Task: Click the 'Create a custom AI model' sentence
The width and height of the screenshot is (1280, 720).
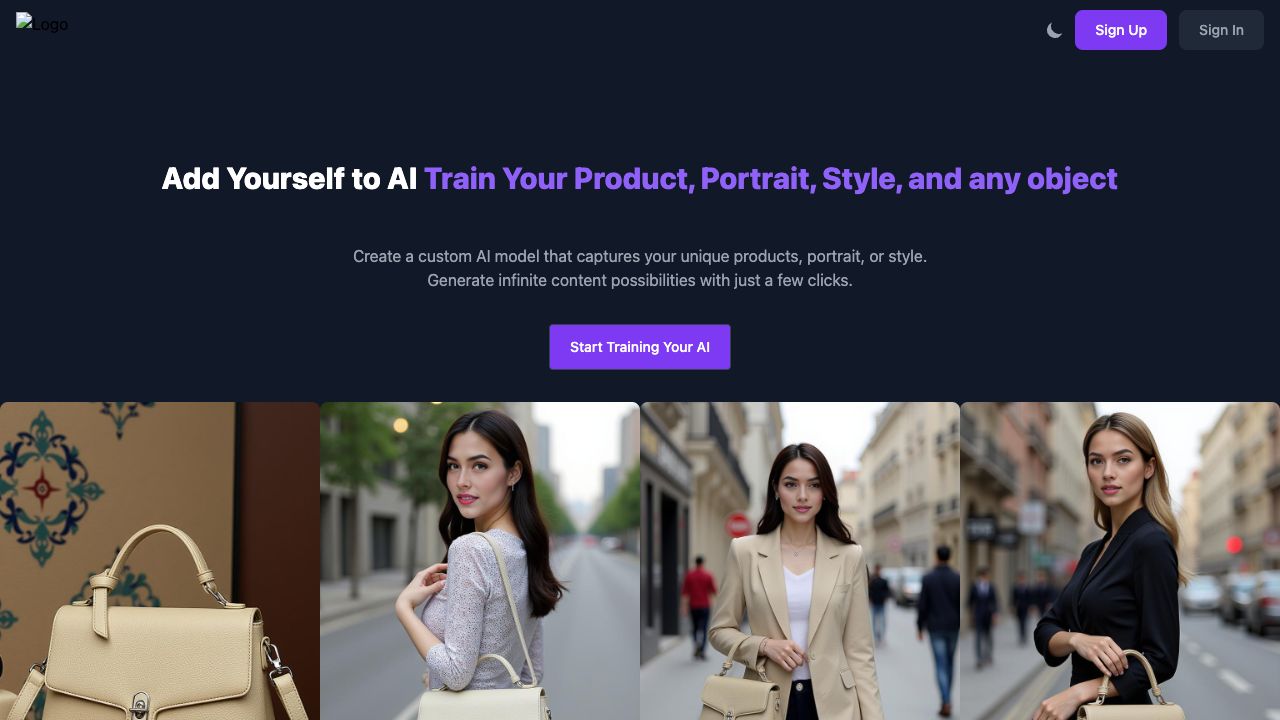Action: pyautogui.click(x=640, y=256)
